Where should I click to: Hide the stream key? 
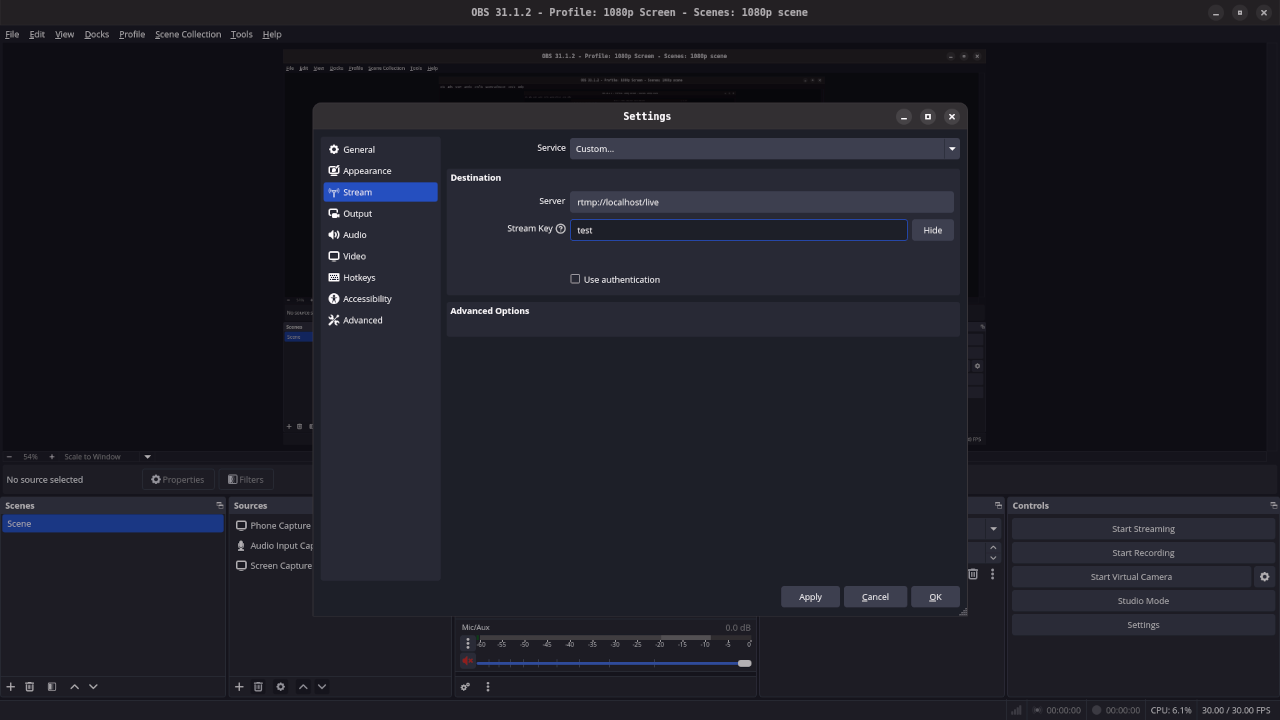pos(932,230)
